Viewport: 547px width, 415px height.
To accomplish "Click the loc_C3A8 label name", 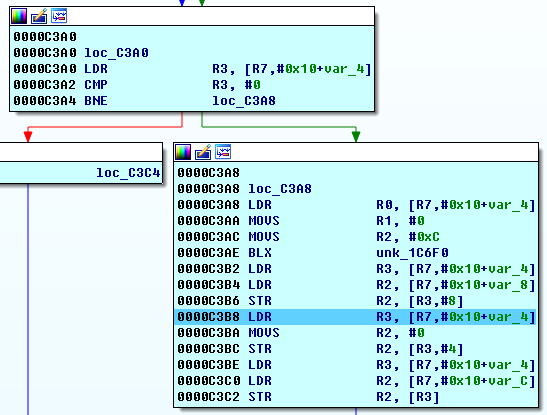I will [280, 189].
